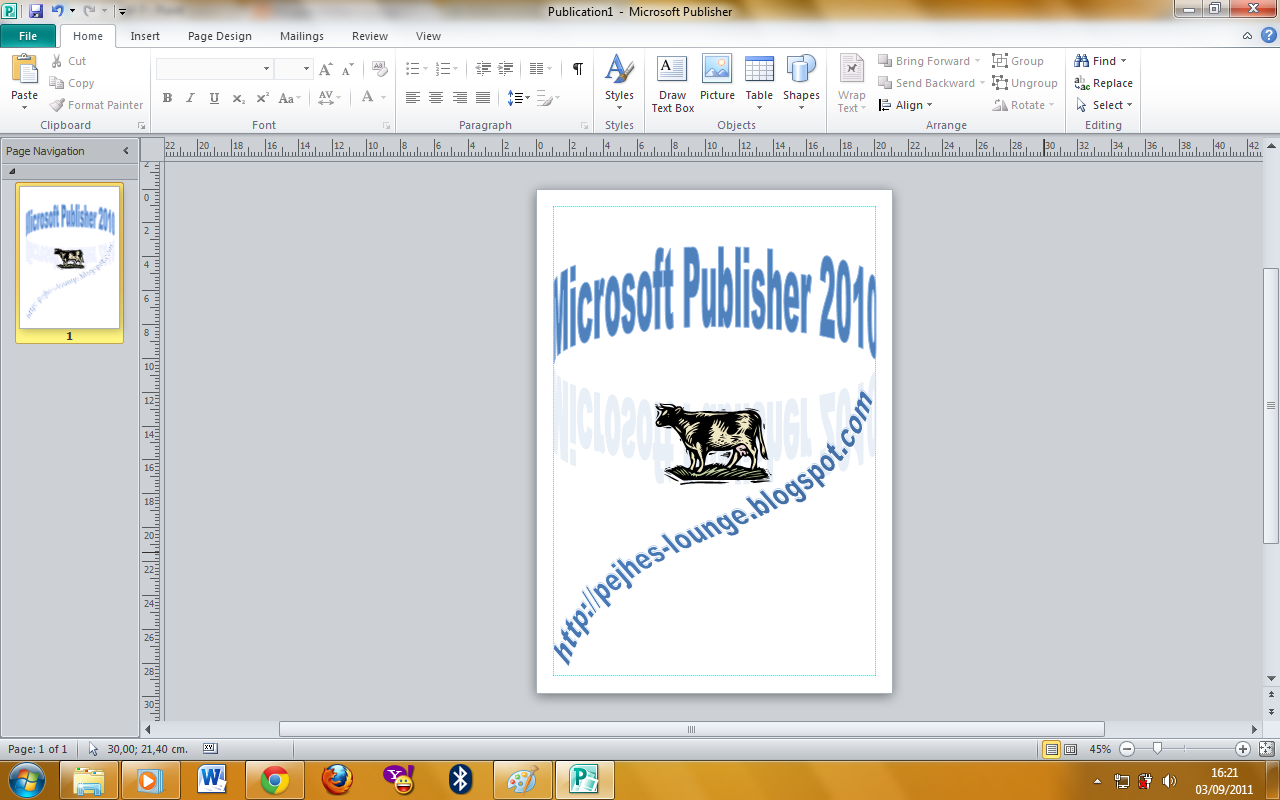The image size is (1280, 800).
Task: Open the Character Spacing dropdown
Action: coord(330,98)
